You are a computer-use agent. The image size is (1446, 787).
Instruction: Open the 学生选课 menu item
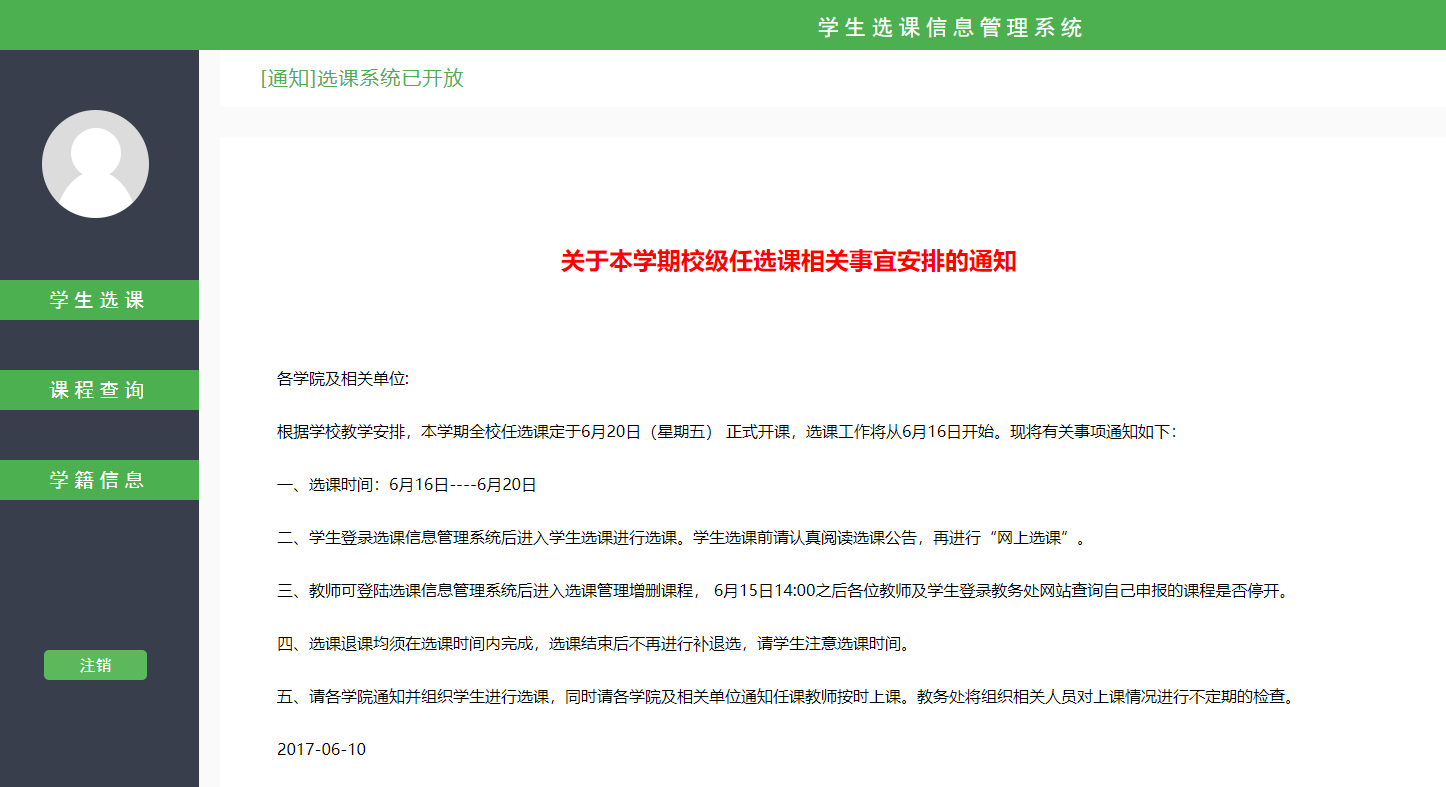pyautogui.click(x=99, y=300)
